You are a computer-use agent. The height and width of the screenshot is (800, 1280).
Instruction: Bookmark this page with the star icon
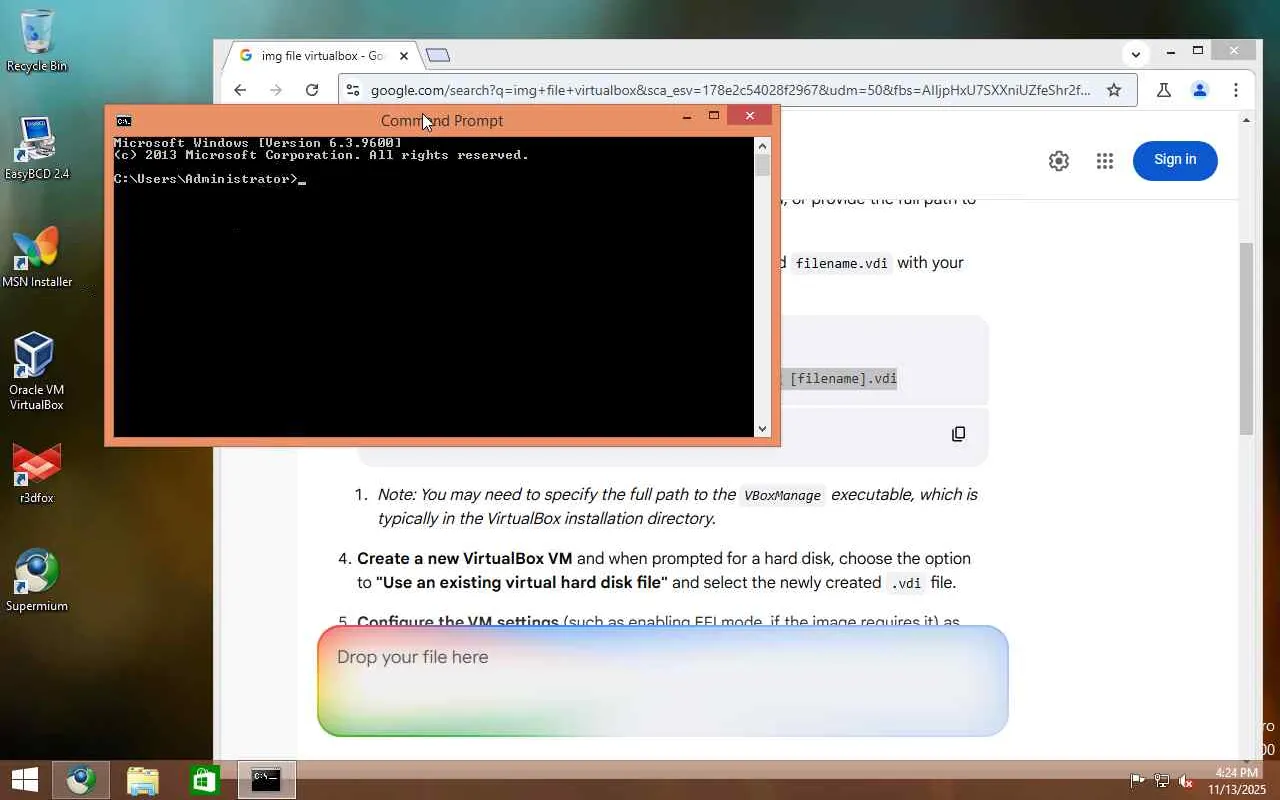tap(1114, 90)
